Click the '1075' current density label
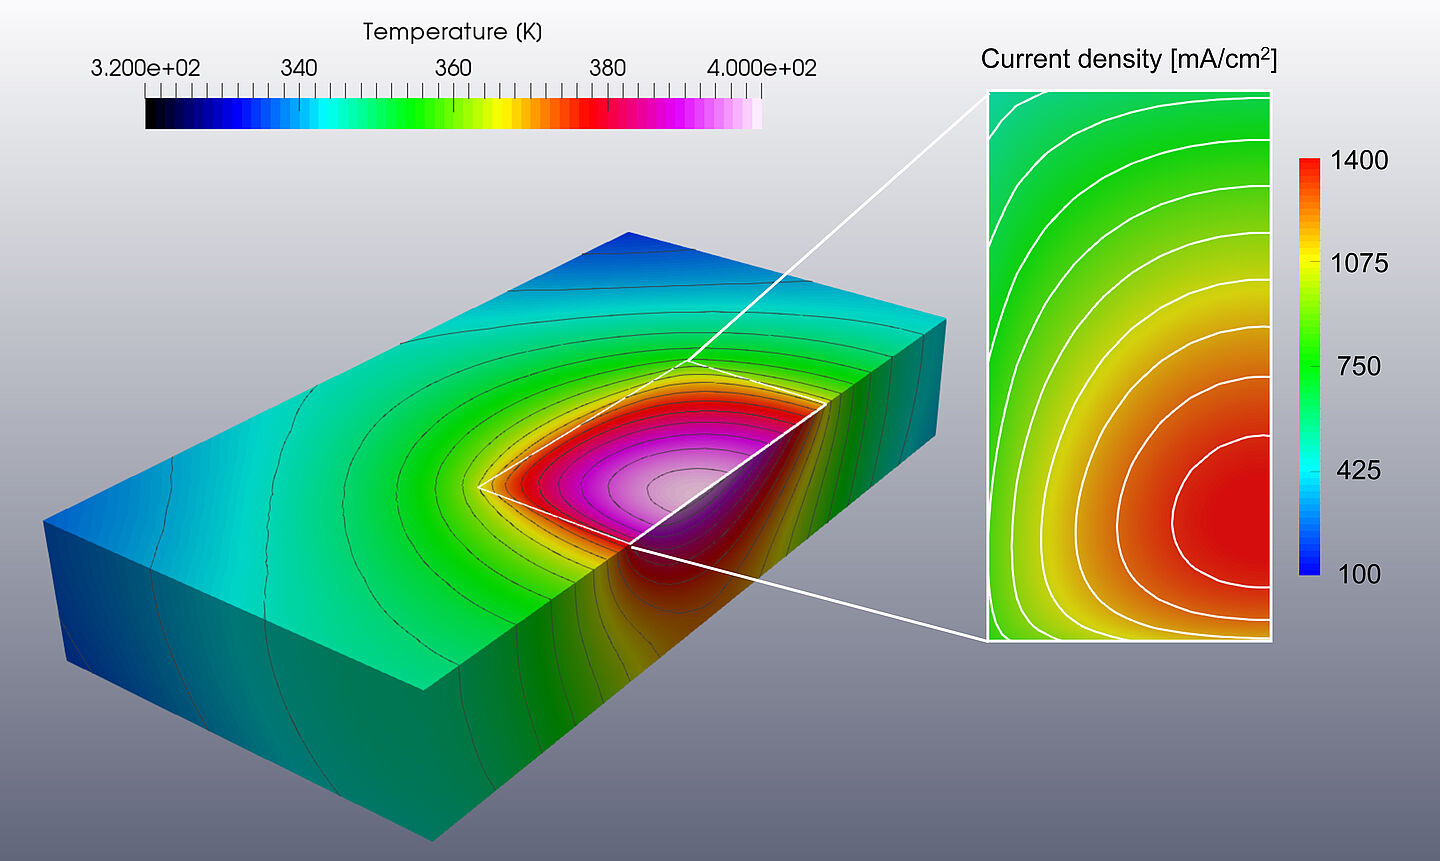The width and height of the screenshot is (1440, 861). tap(1359, 263)
